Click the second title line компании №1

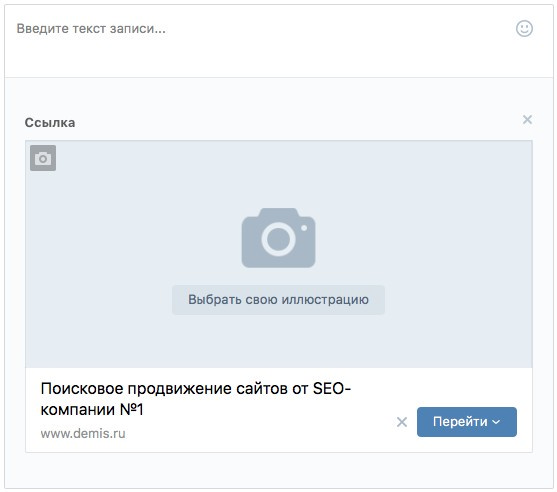coord(92,410)
